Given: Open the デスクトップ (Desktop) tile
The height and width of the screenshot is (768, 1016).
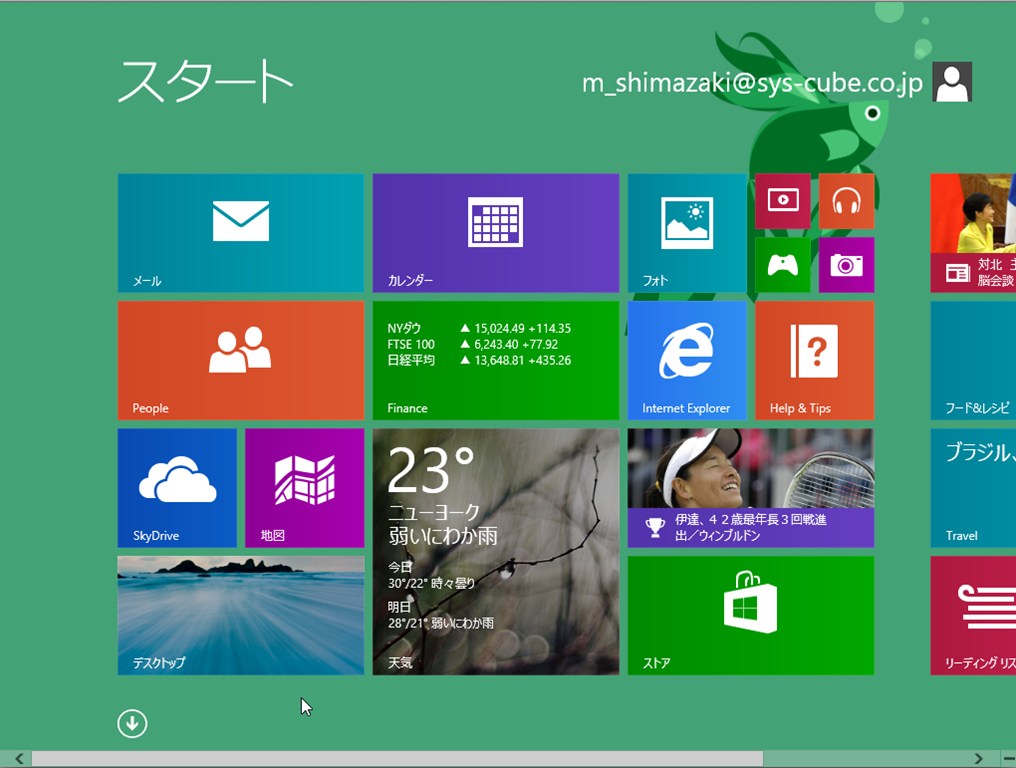Looking at the screenshot, I should (x=241, y=616).
